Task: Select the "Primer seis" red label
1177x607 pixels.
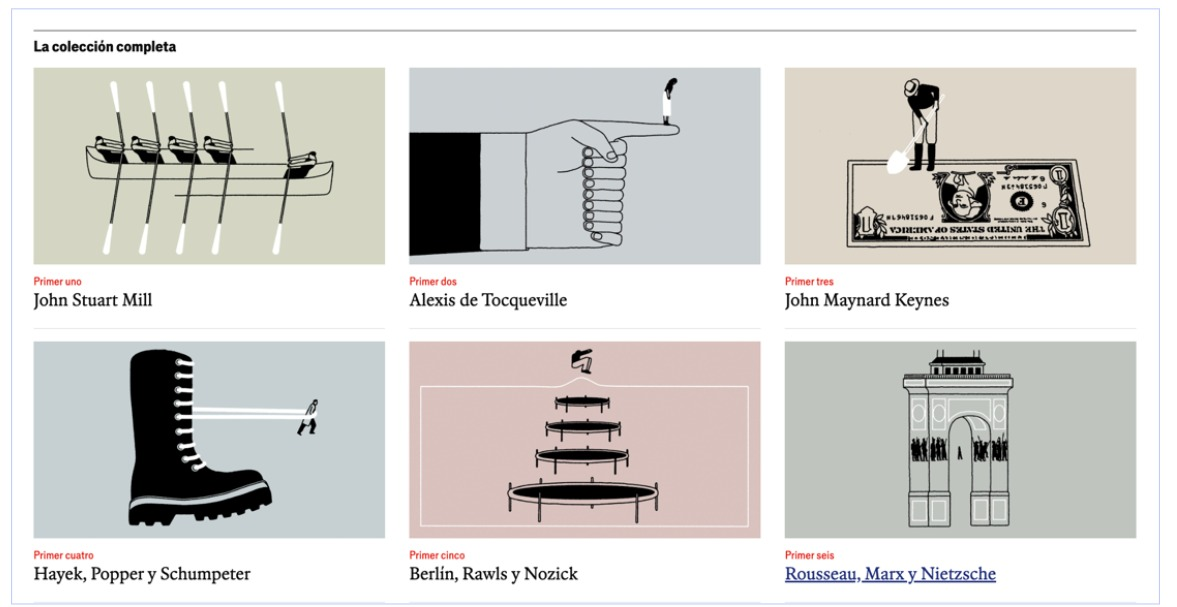Action: [x=809, y=556]
